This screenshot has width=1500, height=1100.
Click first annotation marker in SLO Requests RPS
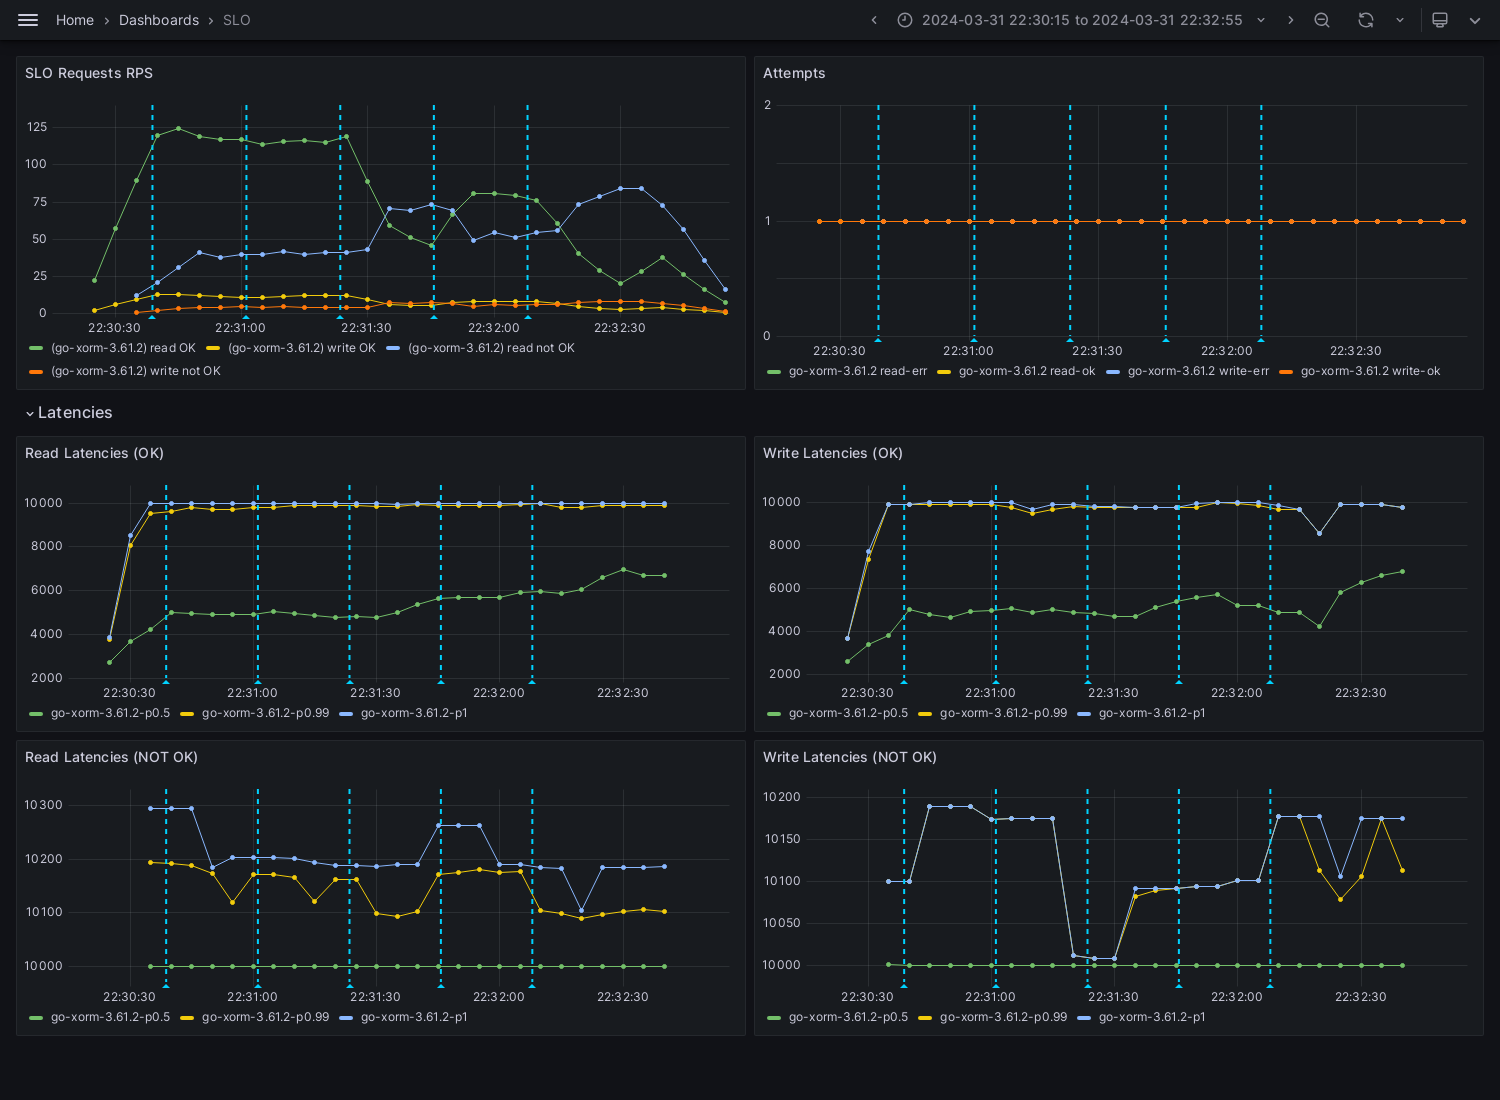point(152,316)
